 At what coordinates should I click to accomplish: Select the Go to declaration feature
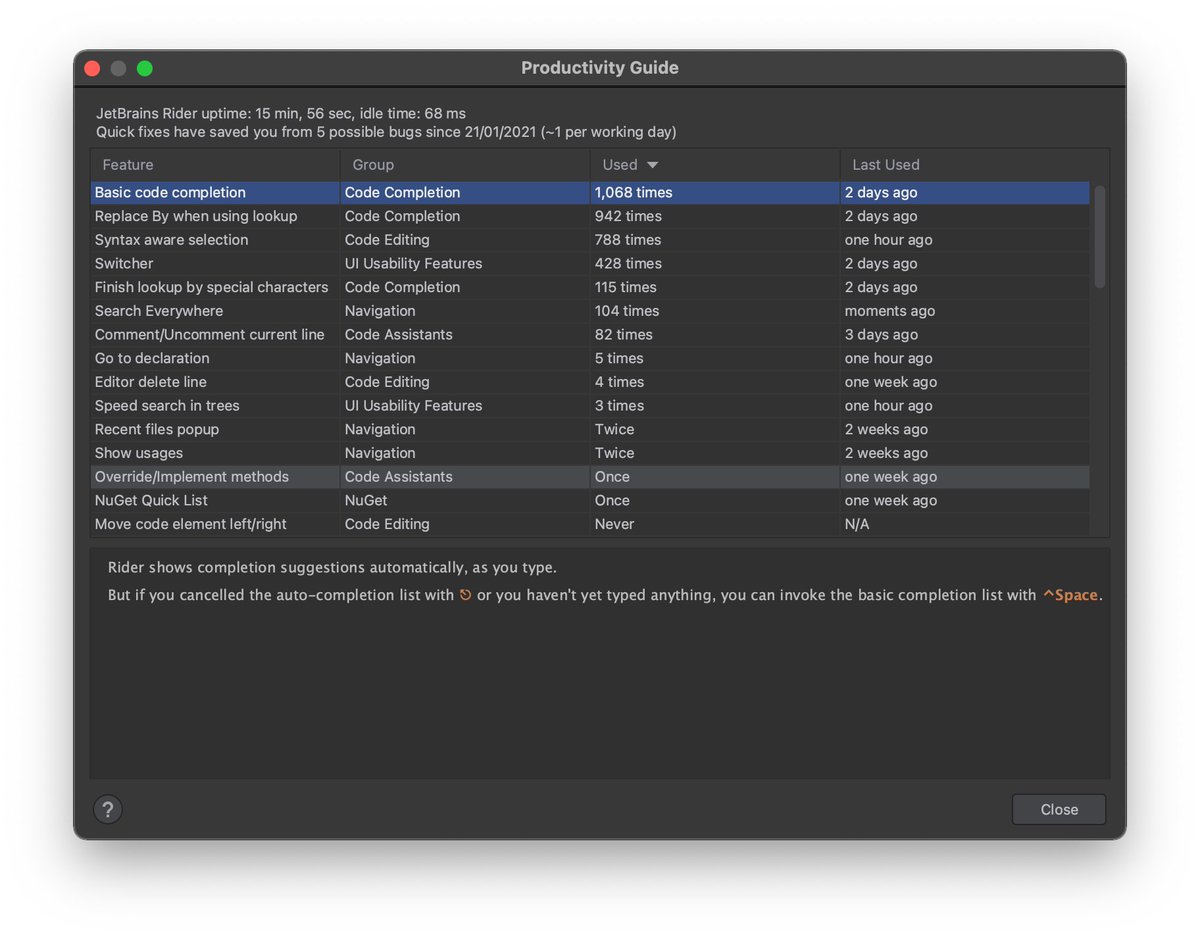(x=590, y=358)
